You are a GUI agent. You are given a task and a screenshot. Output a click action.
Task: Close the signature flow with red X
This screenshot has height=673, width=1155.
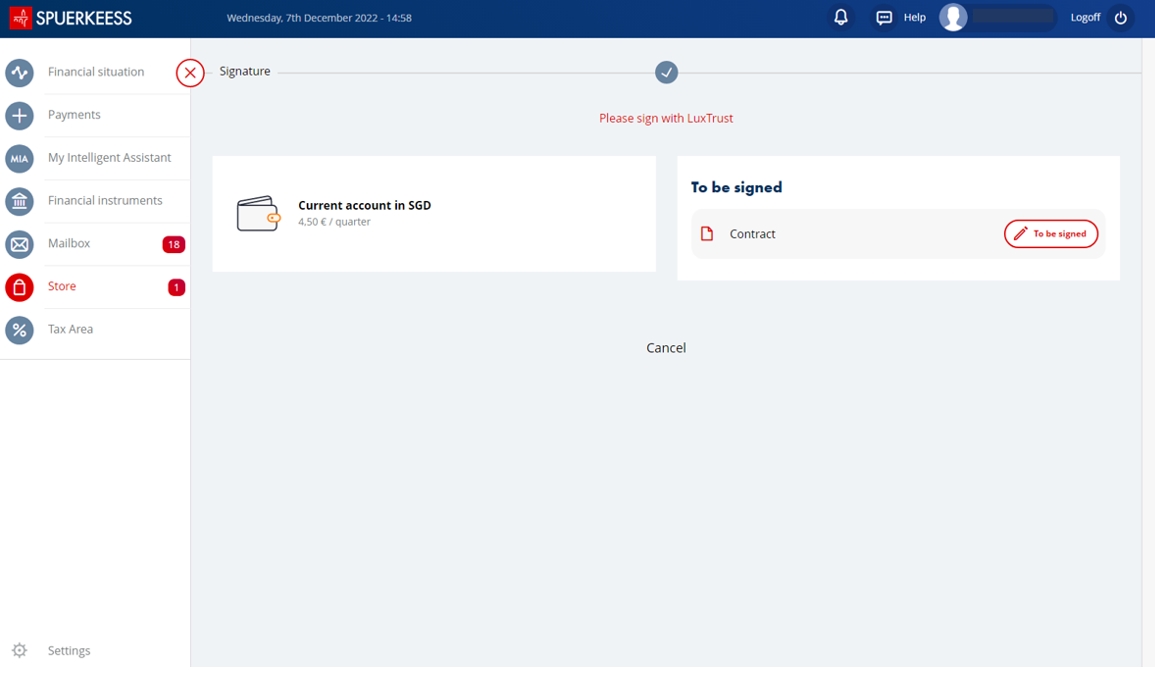(x=190, y=73)
